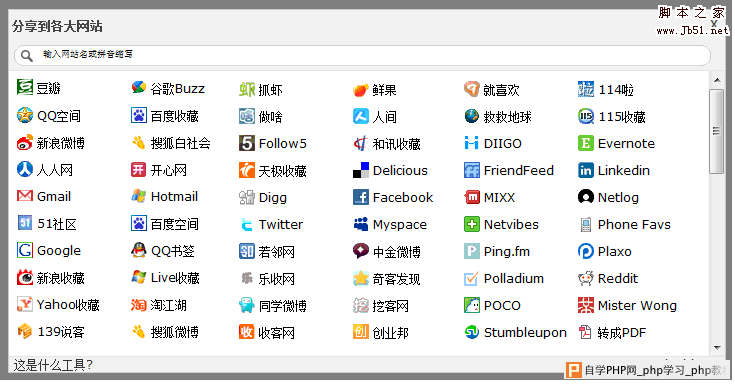The height and width of the screenshot is (384, 735).
Task: Click the scrollbar down arrow
Action: click(717, 347)
